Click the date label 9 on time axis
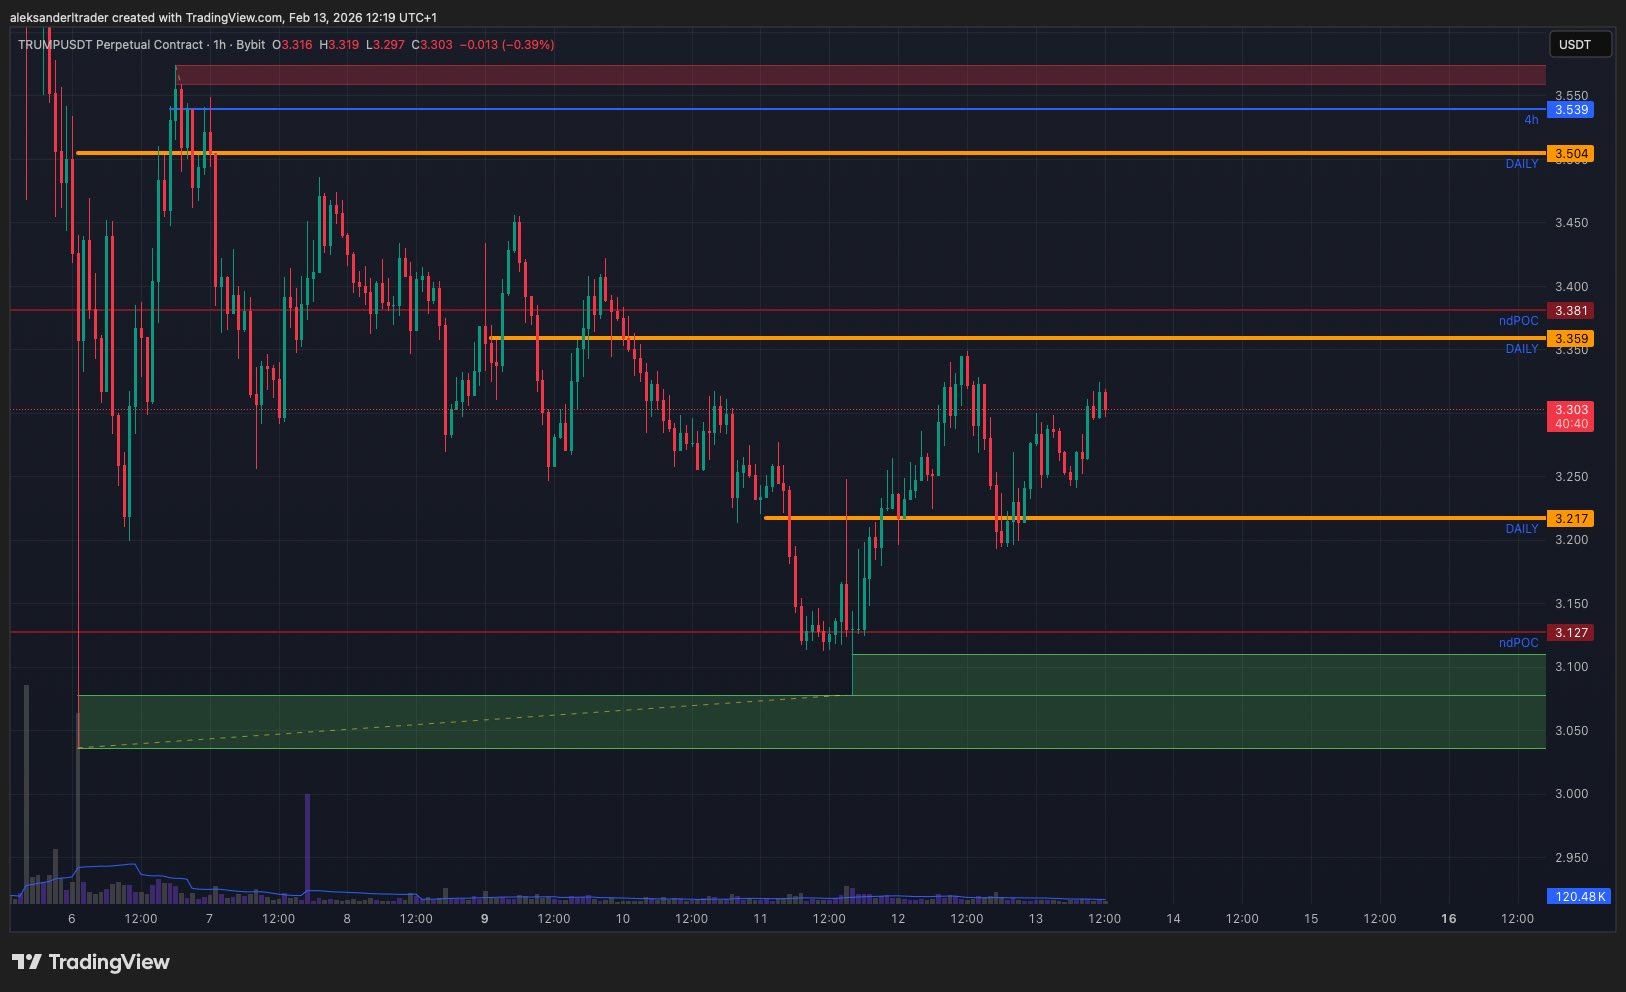The height and width of the screenshot is (992, 1626). pos(485,919)
